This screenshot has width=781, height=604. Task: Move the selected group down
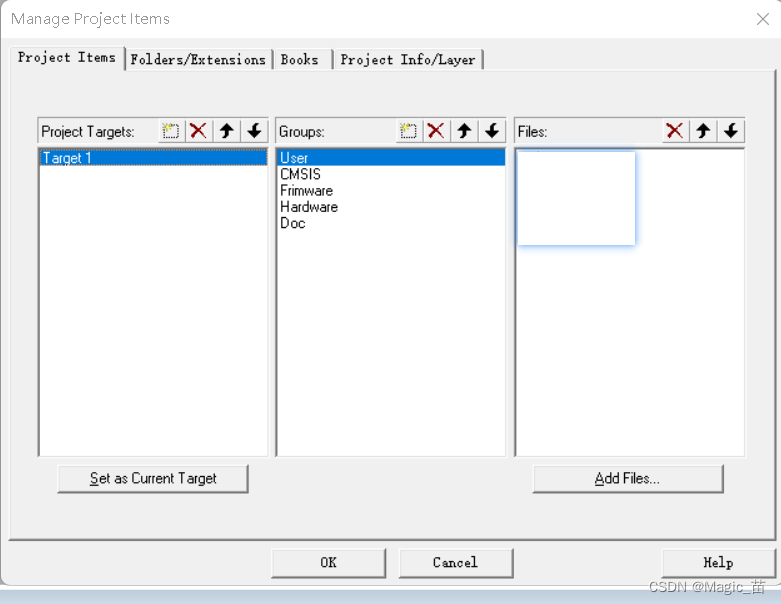492,131
